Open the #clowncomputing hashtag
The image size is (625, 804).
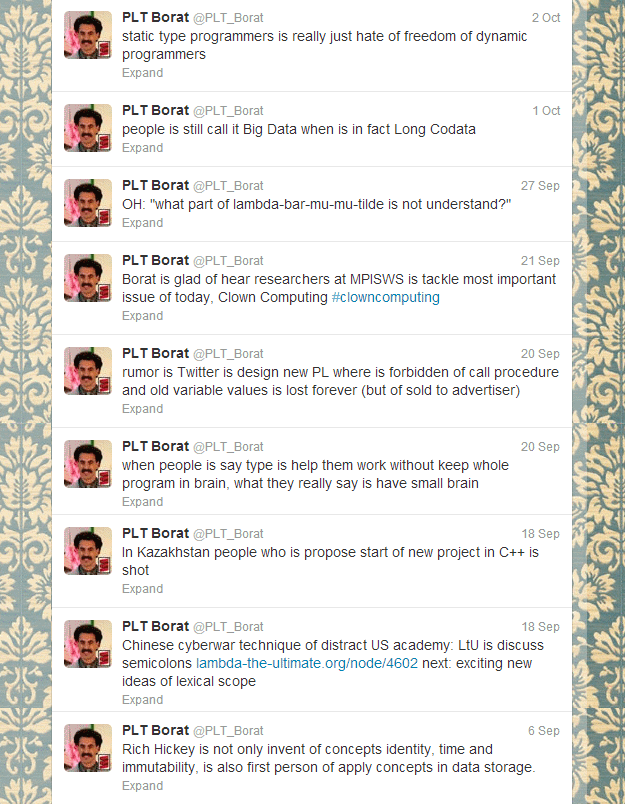tap(386, 297)
